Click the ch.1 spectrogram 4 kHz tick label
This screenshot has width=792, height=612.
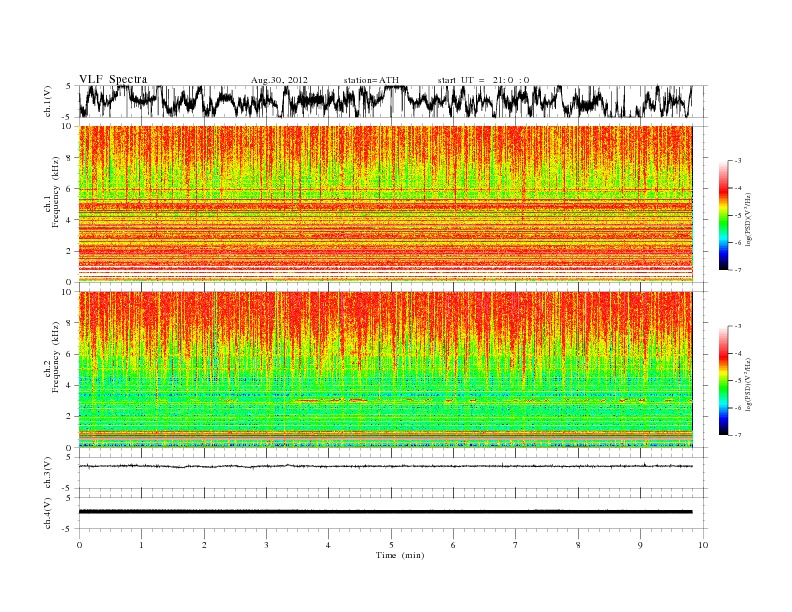pyautogui.click(x=69, y=220)
